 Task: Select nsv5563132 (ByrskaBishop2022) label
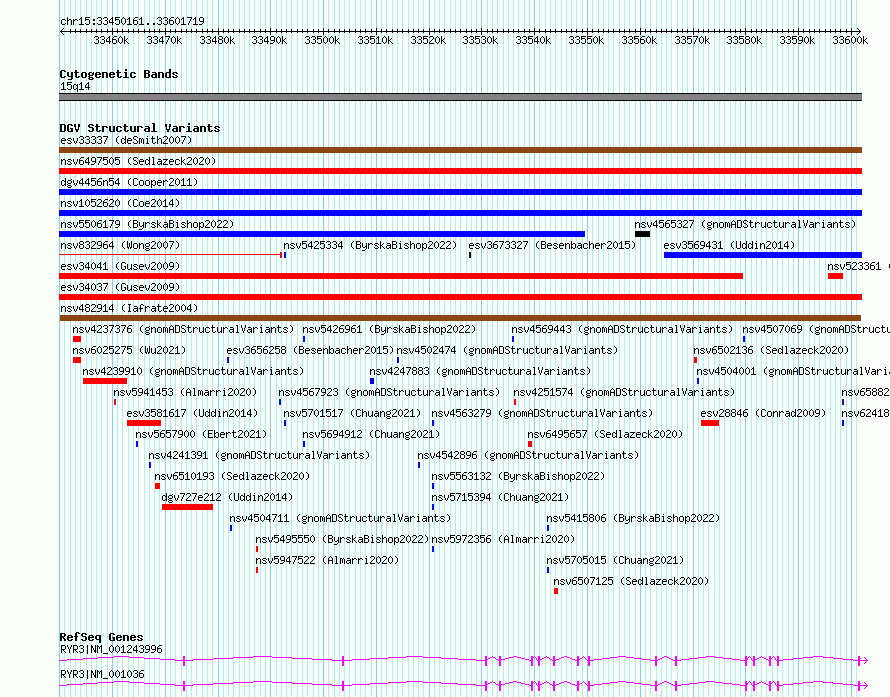click(518, 476)
